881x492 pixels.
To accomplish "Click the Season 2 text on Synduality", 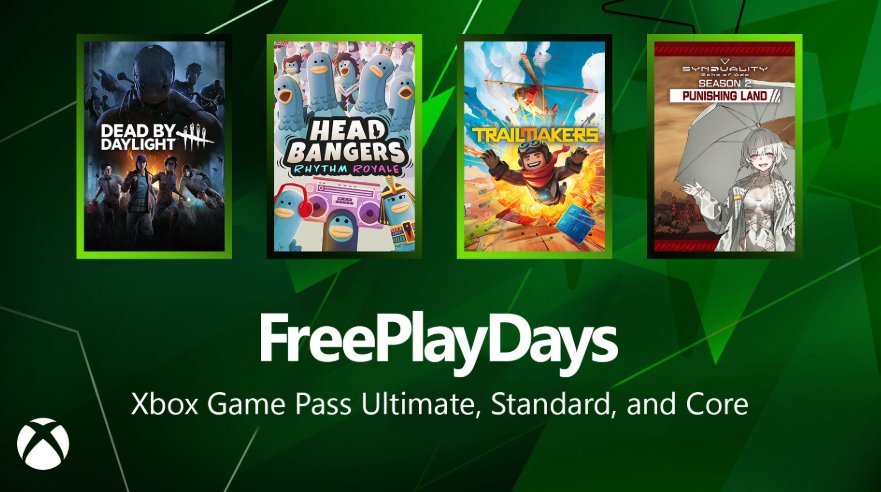I will 724,83.
